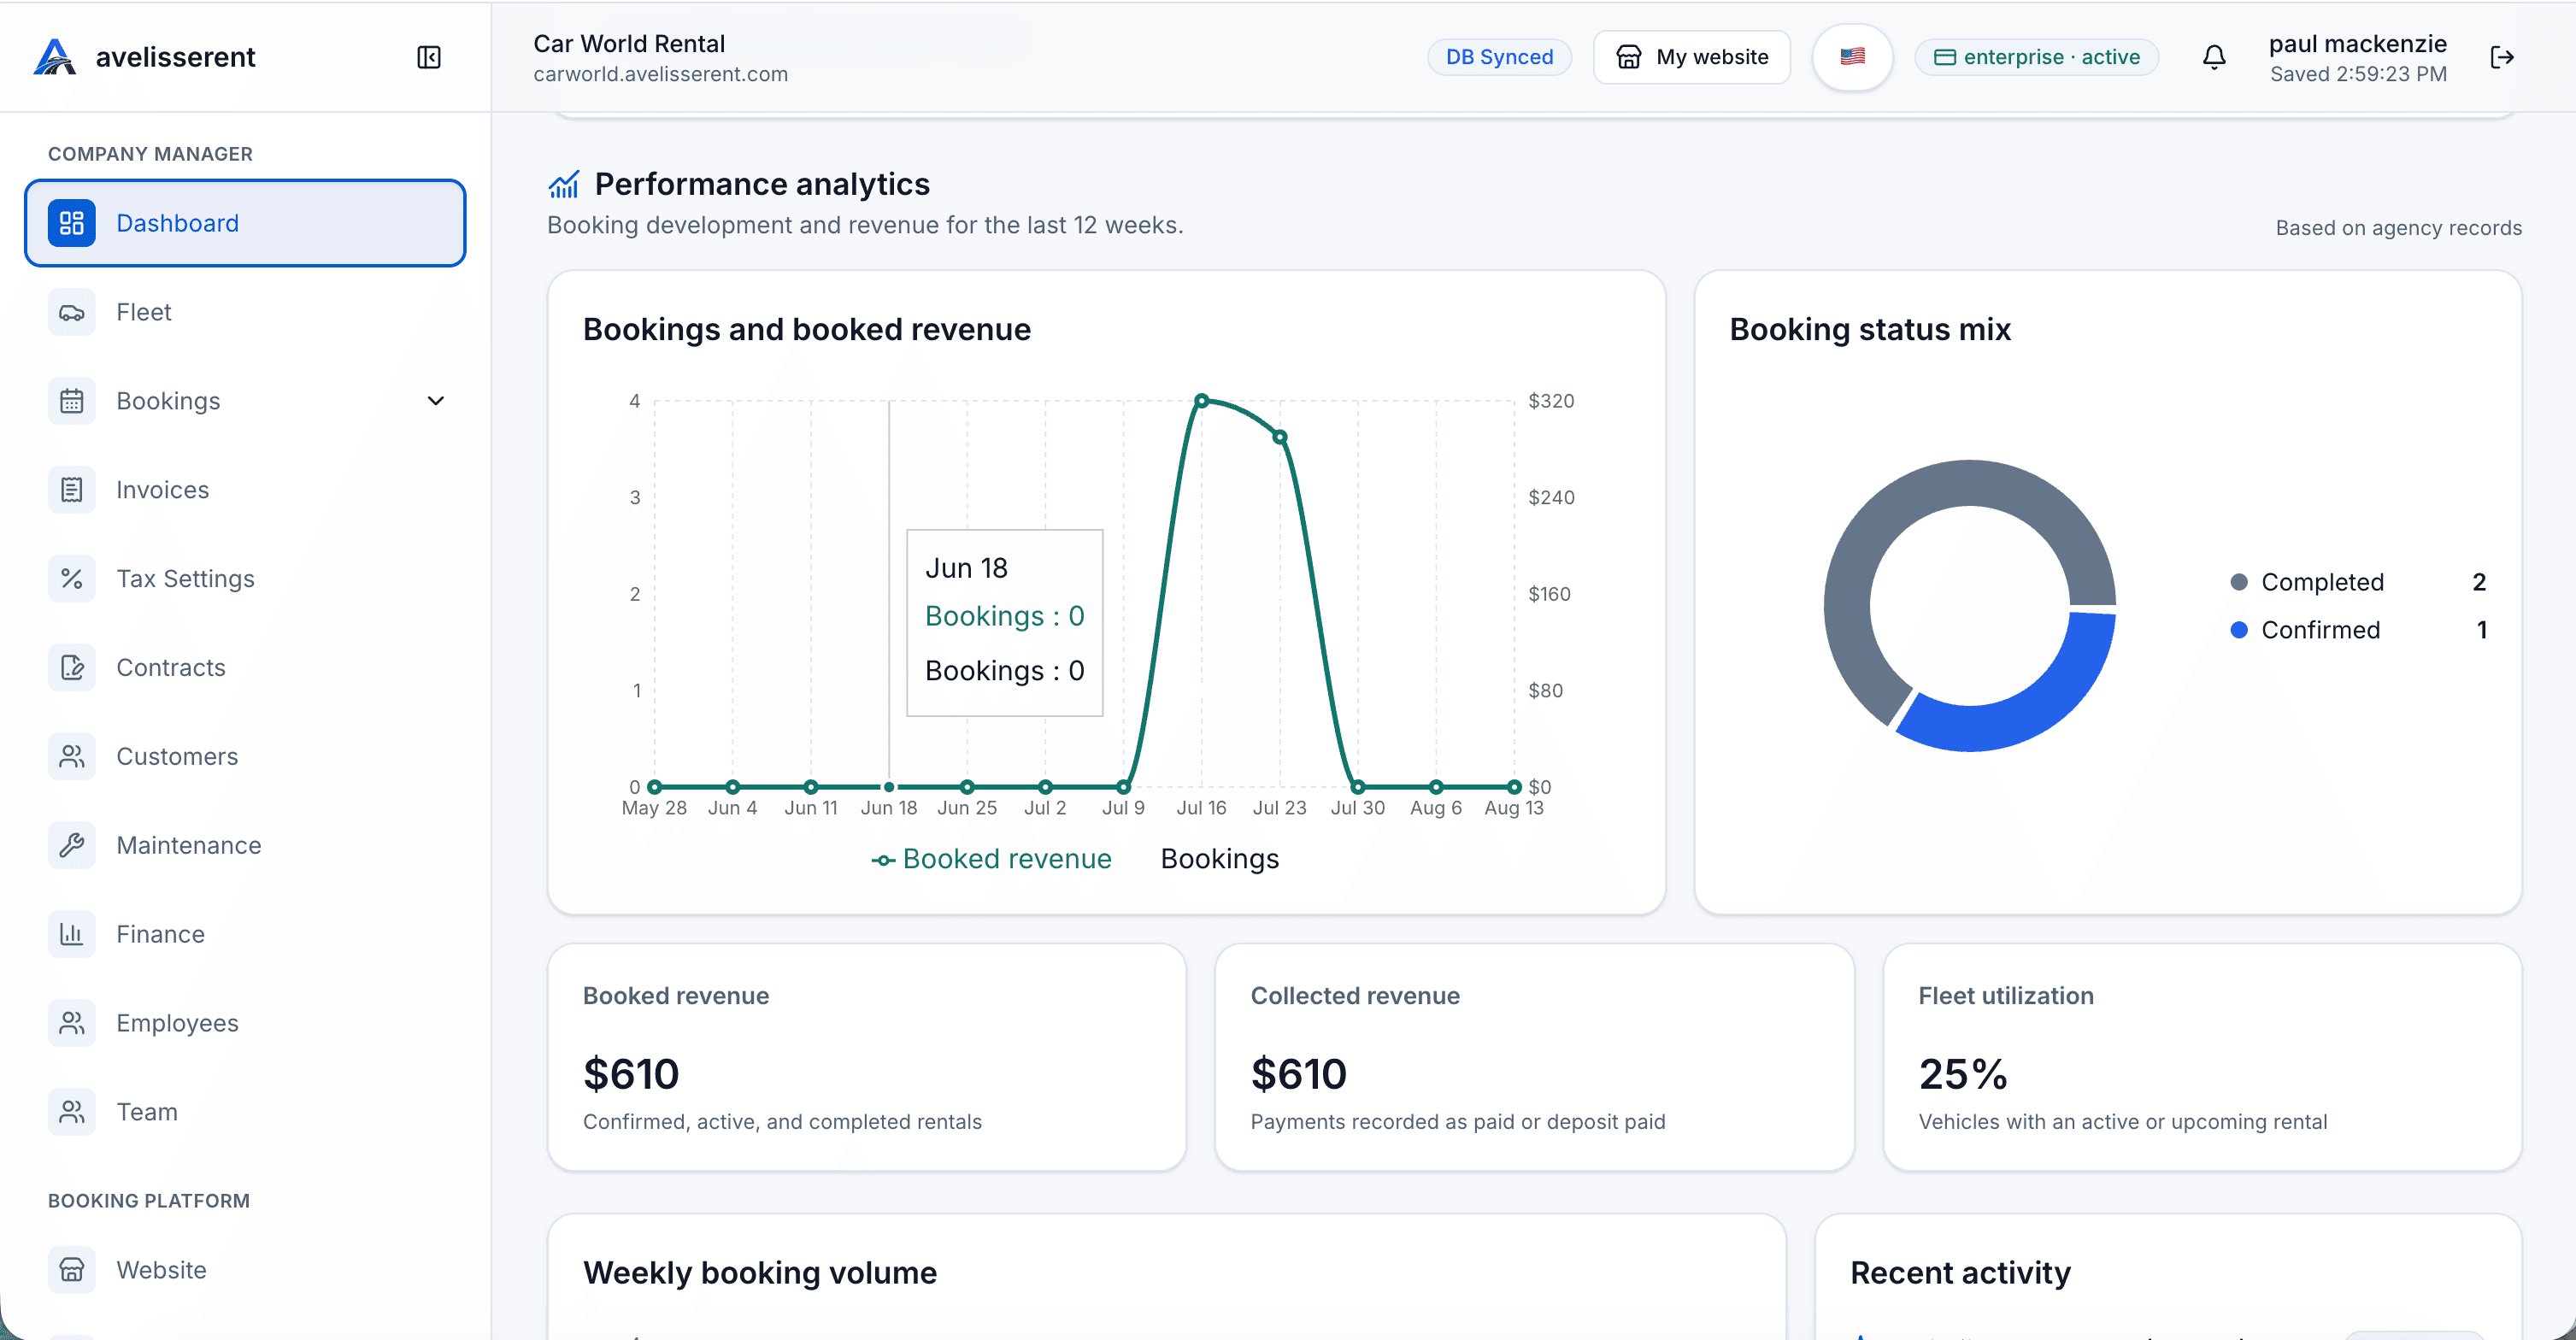
Task: Click the Fleet utilization 25% card
Action: point(2202,1057)
